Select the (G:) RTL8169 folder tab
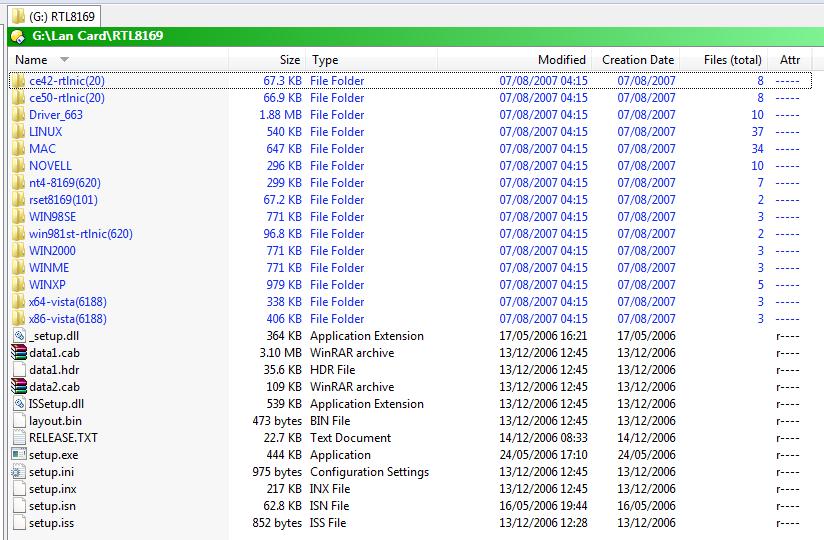Image resolution: width=824 pixels, height=540 pixels. tap(54, 16)
